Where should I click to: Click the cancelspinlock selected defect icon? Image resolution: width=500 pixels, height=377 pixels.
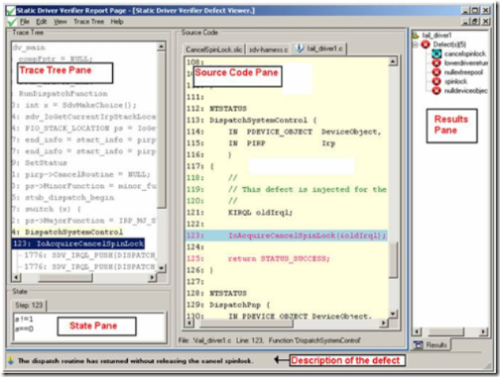[436, 54]
